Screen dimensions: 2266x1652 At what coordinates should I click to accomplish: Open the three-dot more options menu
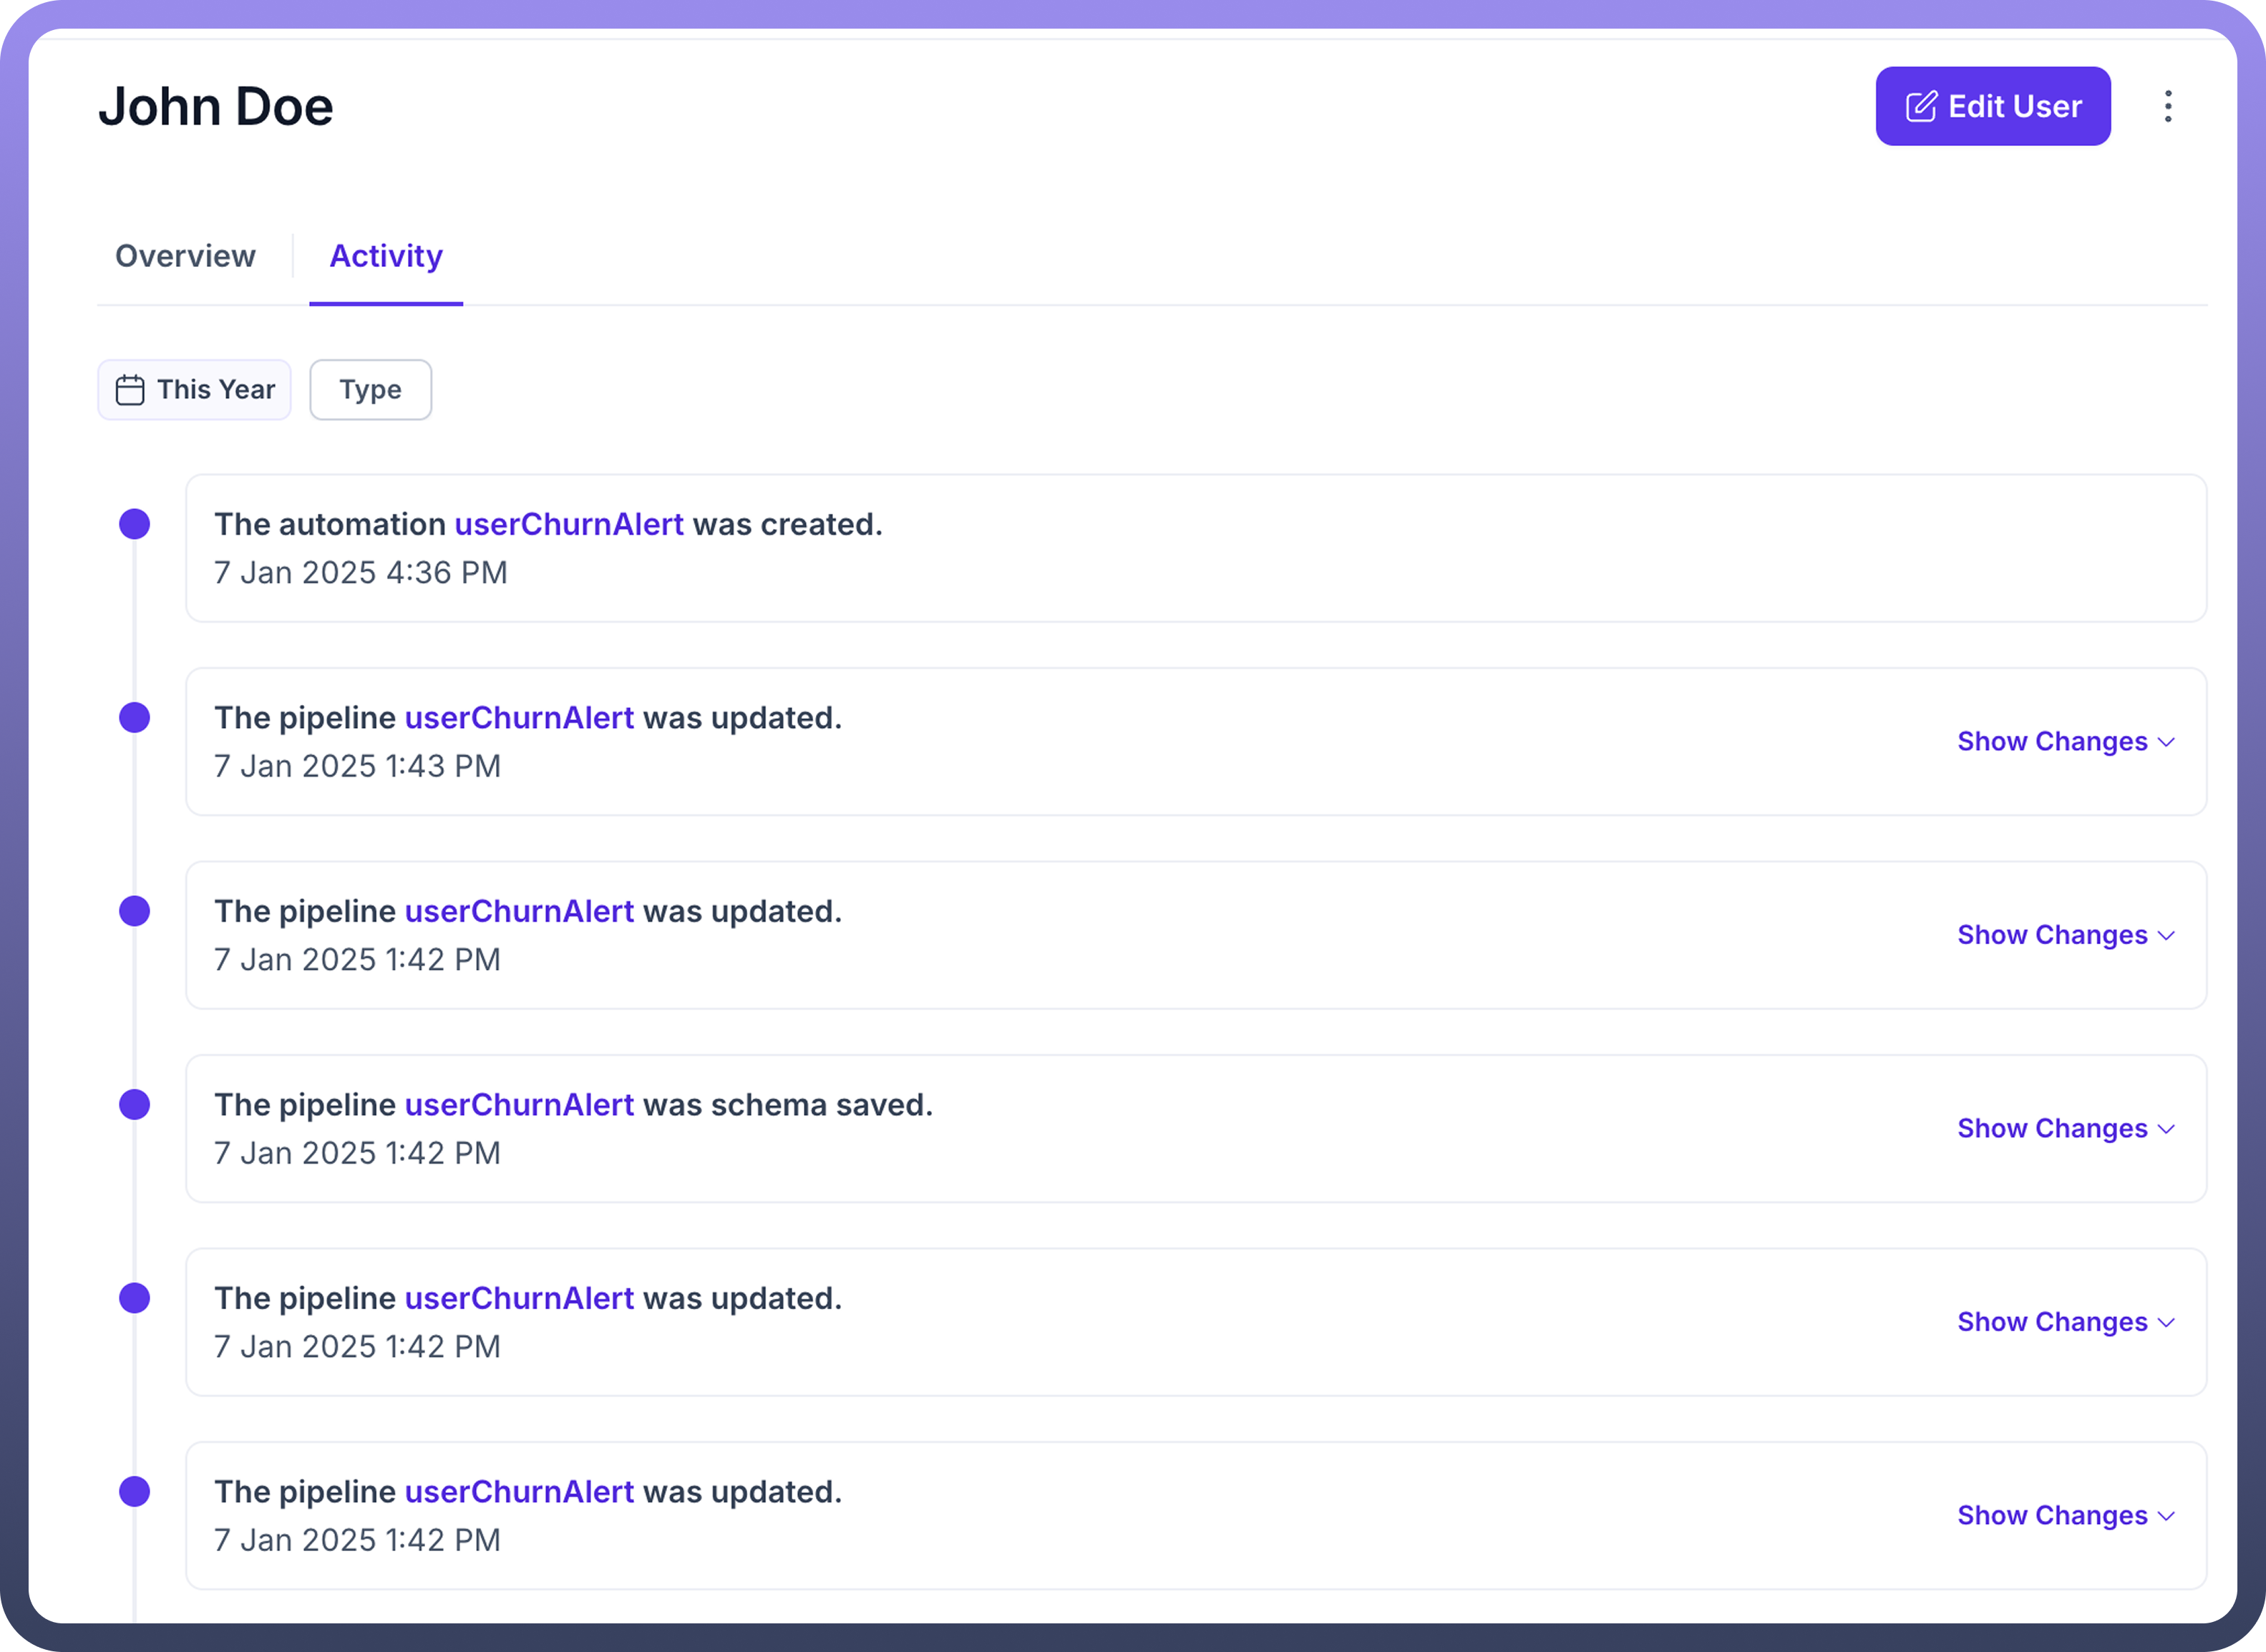[x=2167, y=106]
